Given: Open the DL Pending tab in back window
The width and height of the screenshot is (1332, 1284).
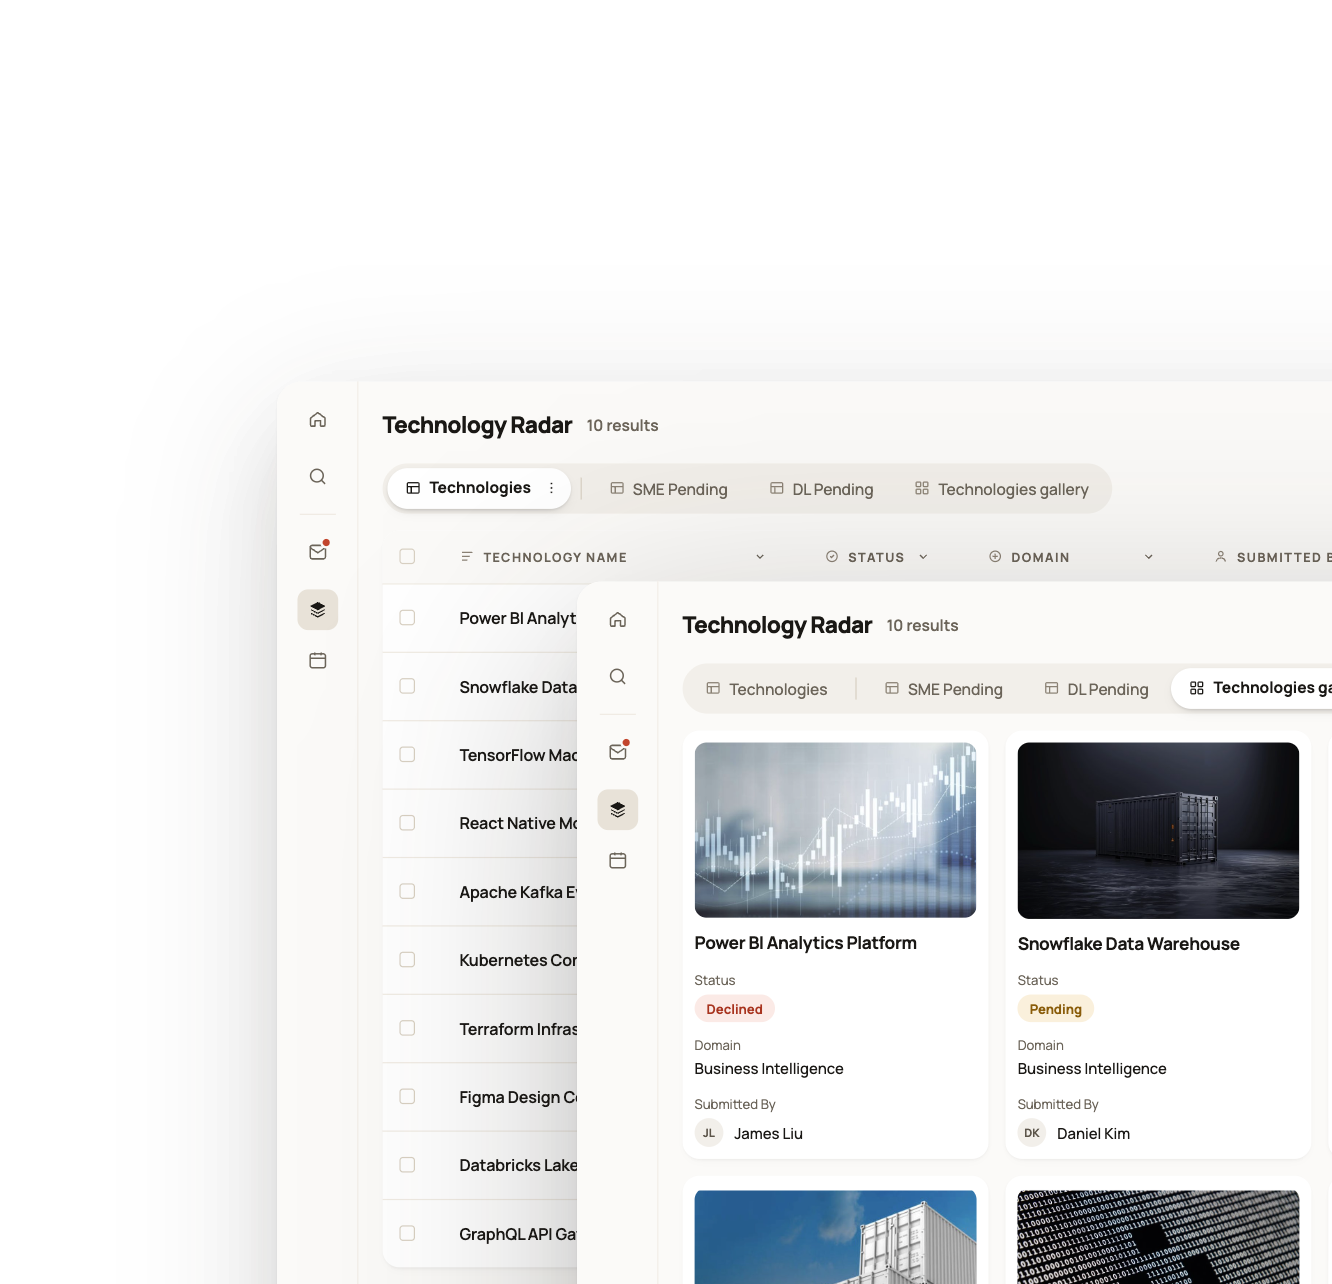Looking at the screenshot, I should [822, 489].
